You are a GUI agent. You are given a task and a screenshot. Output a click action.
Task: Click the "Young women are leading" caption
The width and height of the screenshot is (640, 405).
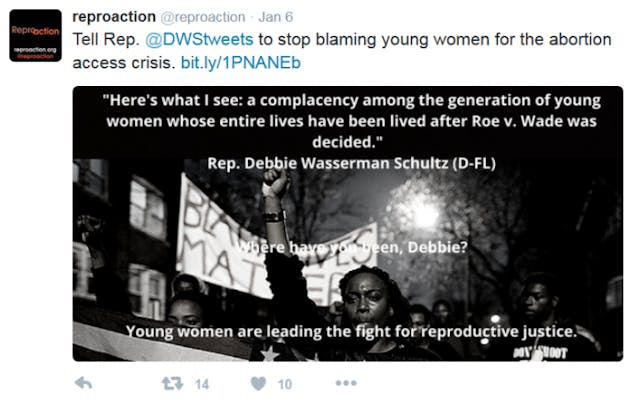(x=347, y=330)
